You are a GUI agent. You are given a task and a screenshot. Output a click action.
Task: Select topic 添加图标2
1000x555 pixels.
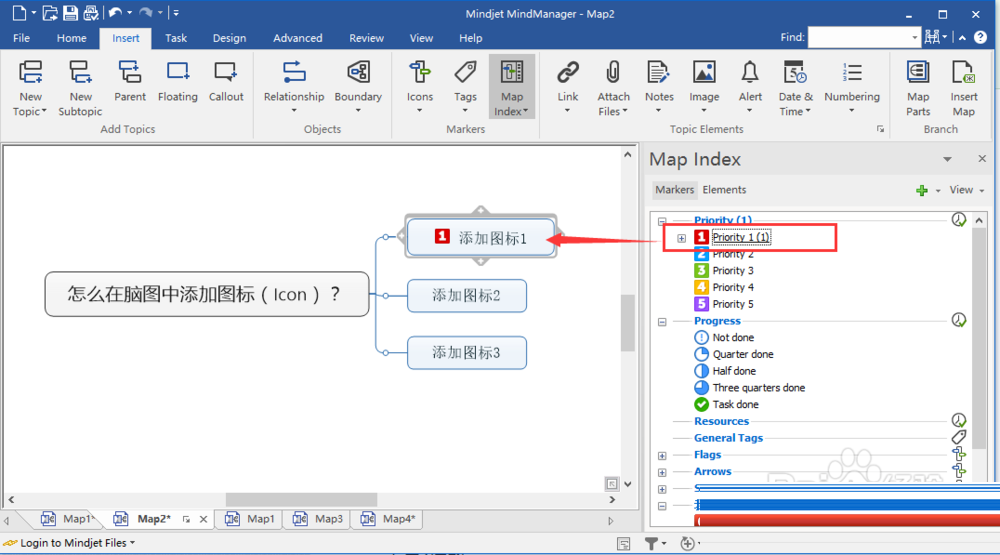[467, 296]
